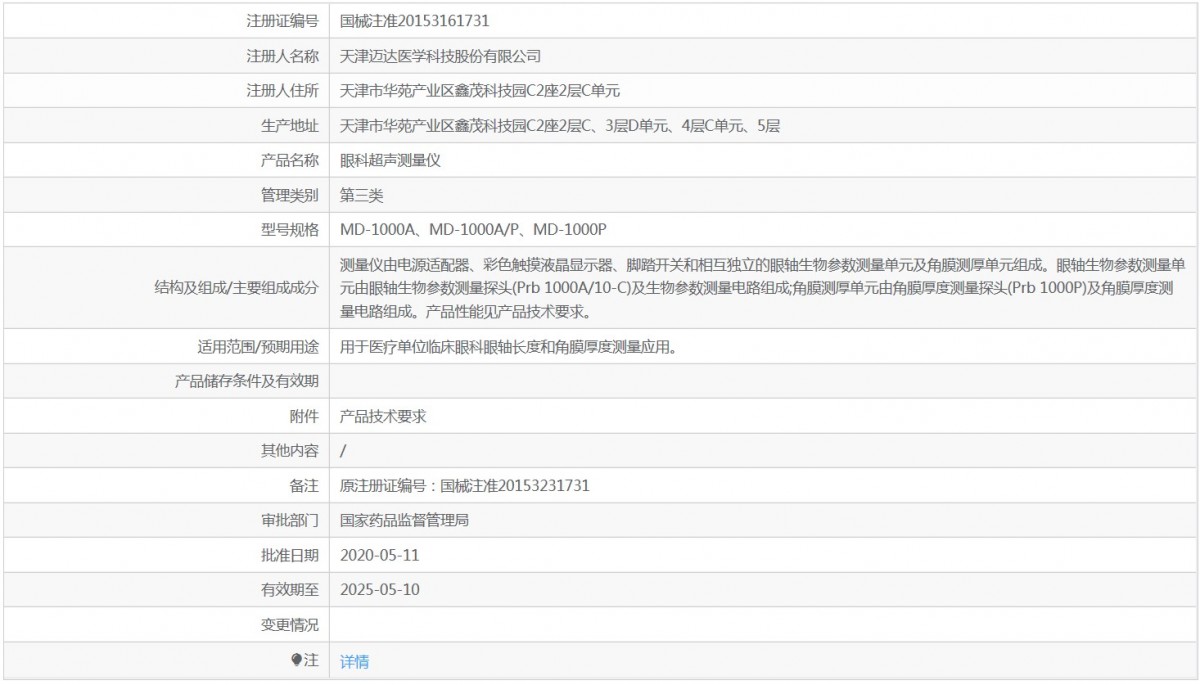Viewport: 1200px width, 685px height.
Task: Click the 审批部门 label
Action: (x=290, y=521)
